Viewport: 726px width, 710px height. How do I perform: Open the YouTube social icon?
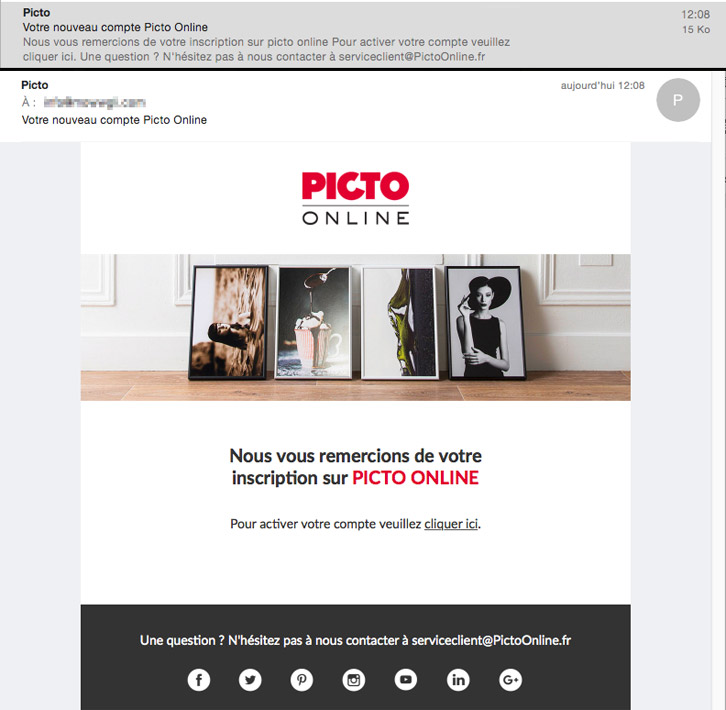click(x=406, y=680)
